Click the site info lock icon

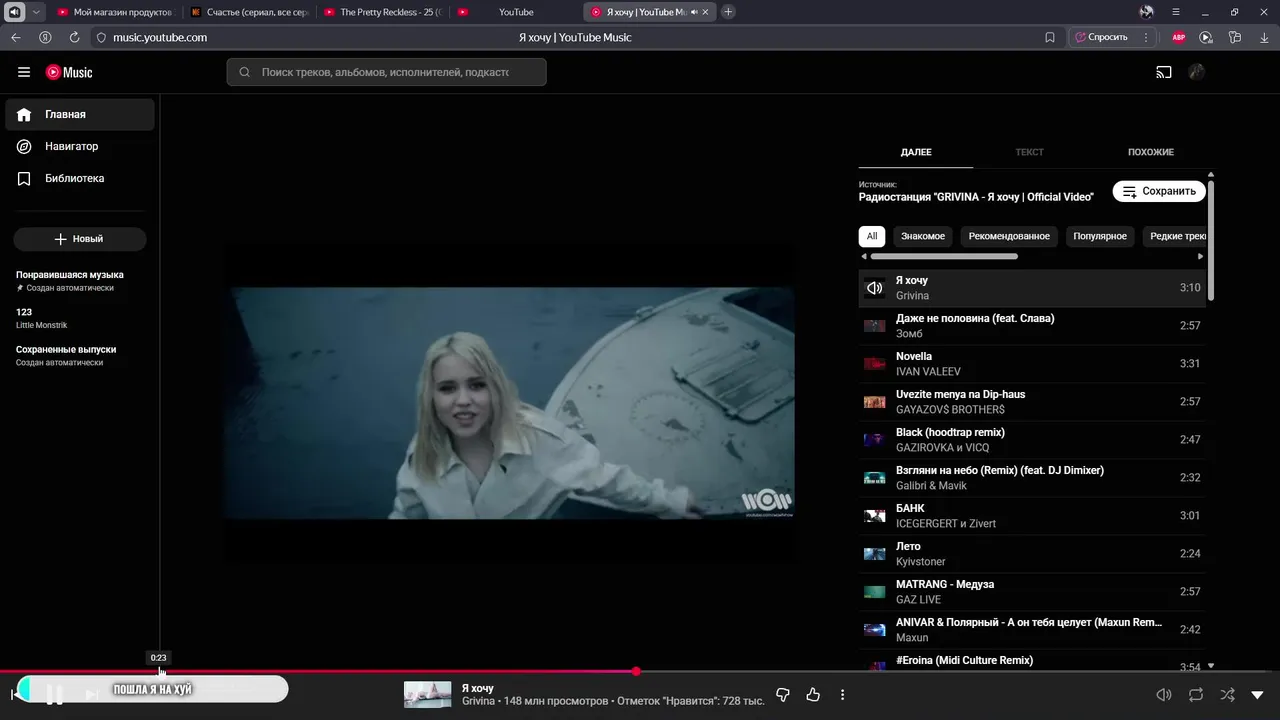pyautogui.click(x=101, y=37)
